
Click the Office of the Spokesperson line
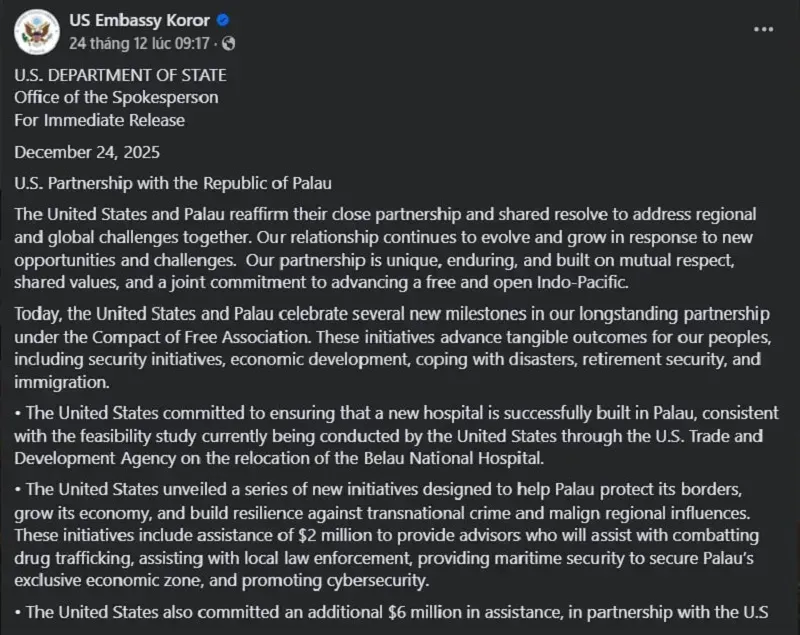coord(116,97)
